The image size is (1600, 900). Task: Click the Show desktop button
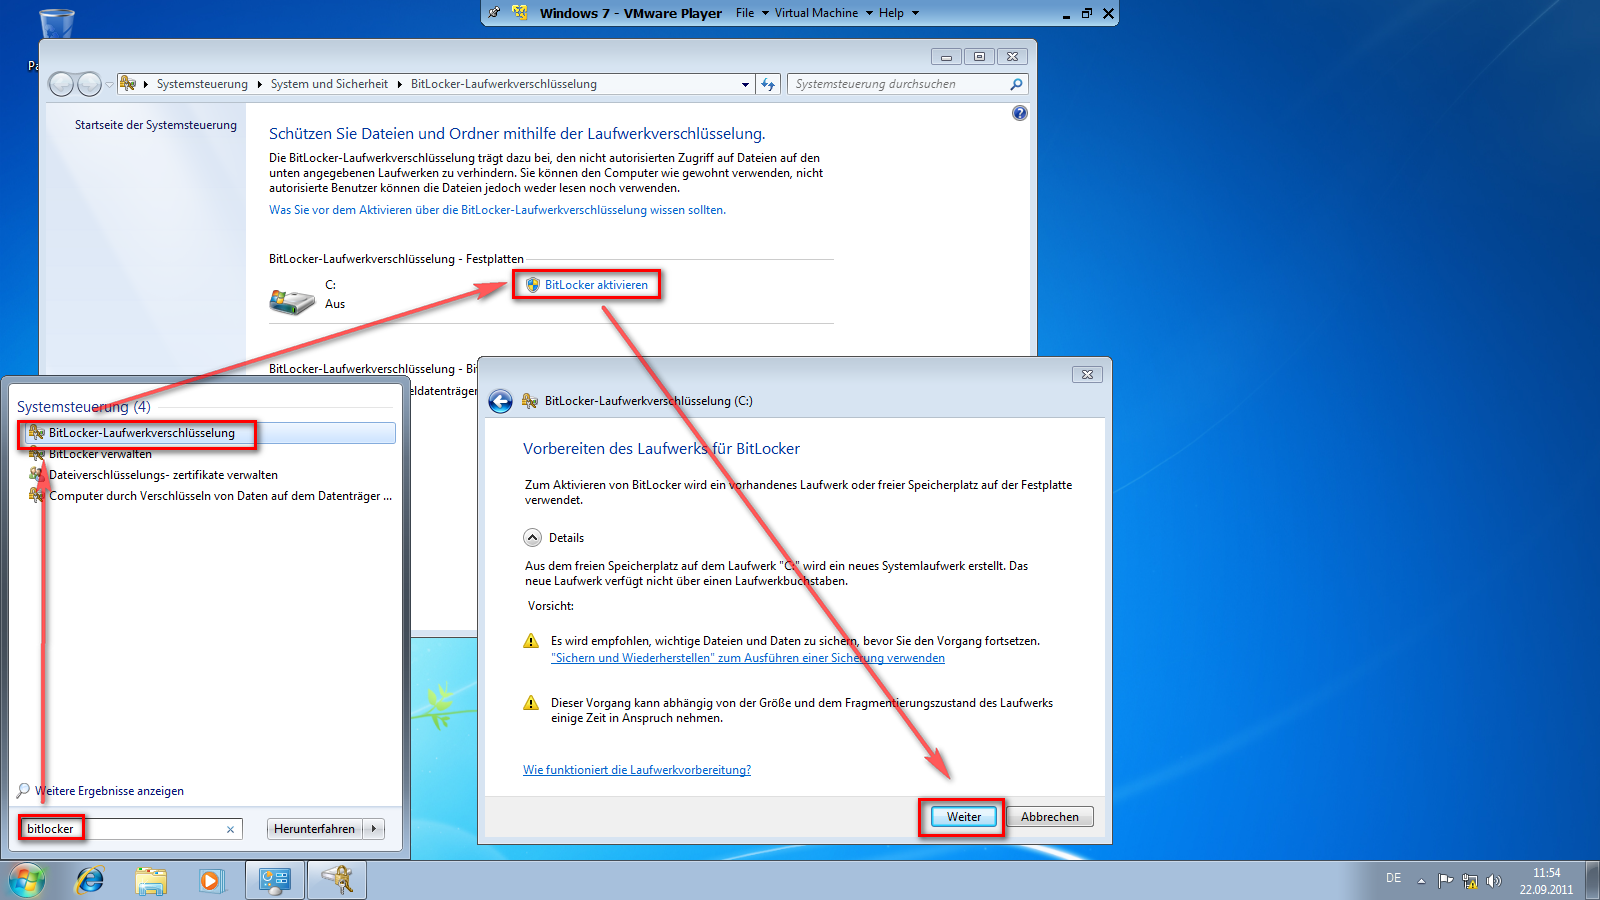tap(1592, 881)
